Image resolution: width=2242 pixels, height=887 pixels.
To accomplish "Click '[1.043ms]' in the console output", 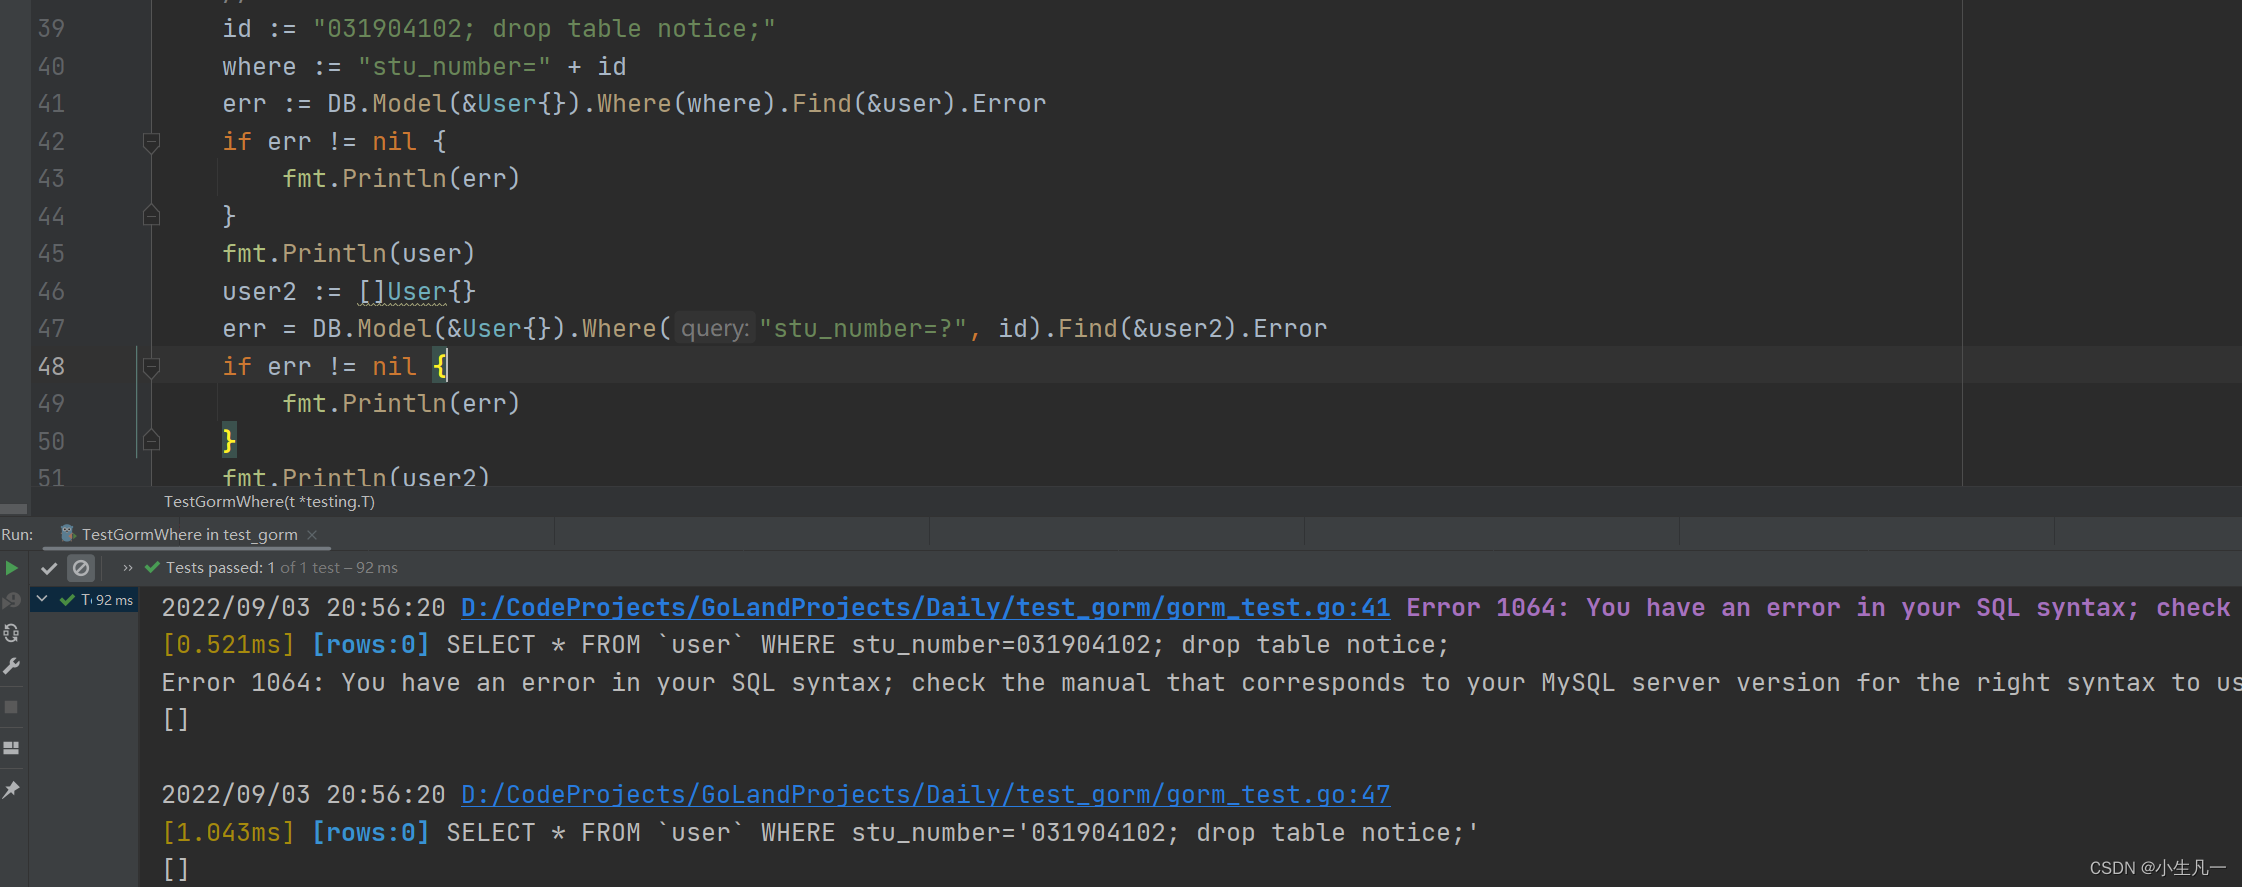I will (x=229, y=833).
